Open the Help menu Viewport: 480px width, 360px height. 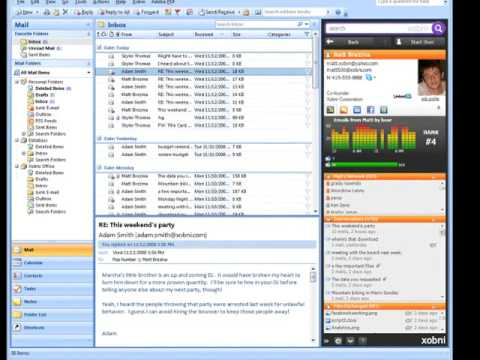pos(121,2)
